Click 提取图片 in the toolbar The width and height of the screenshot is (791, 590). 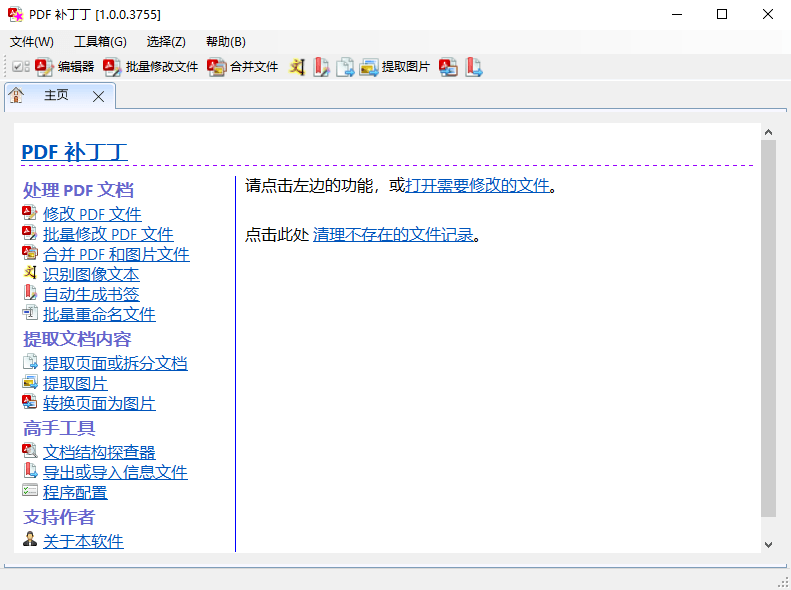(x=395, y=67)
